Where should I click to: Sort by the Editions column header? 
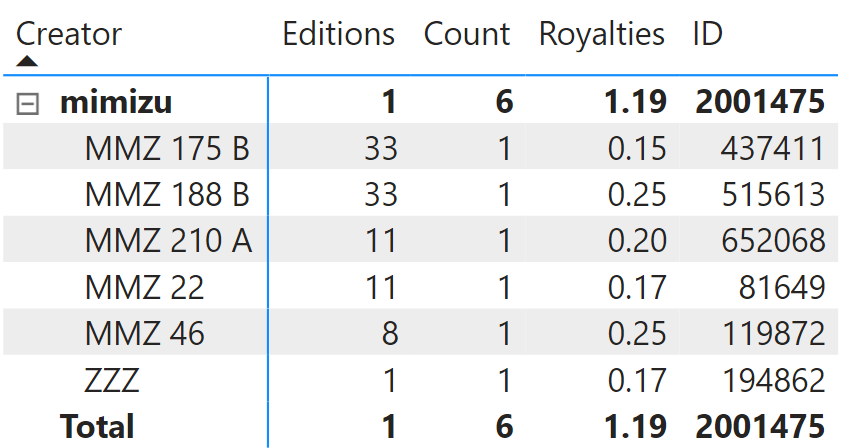point(339,35)
